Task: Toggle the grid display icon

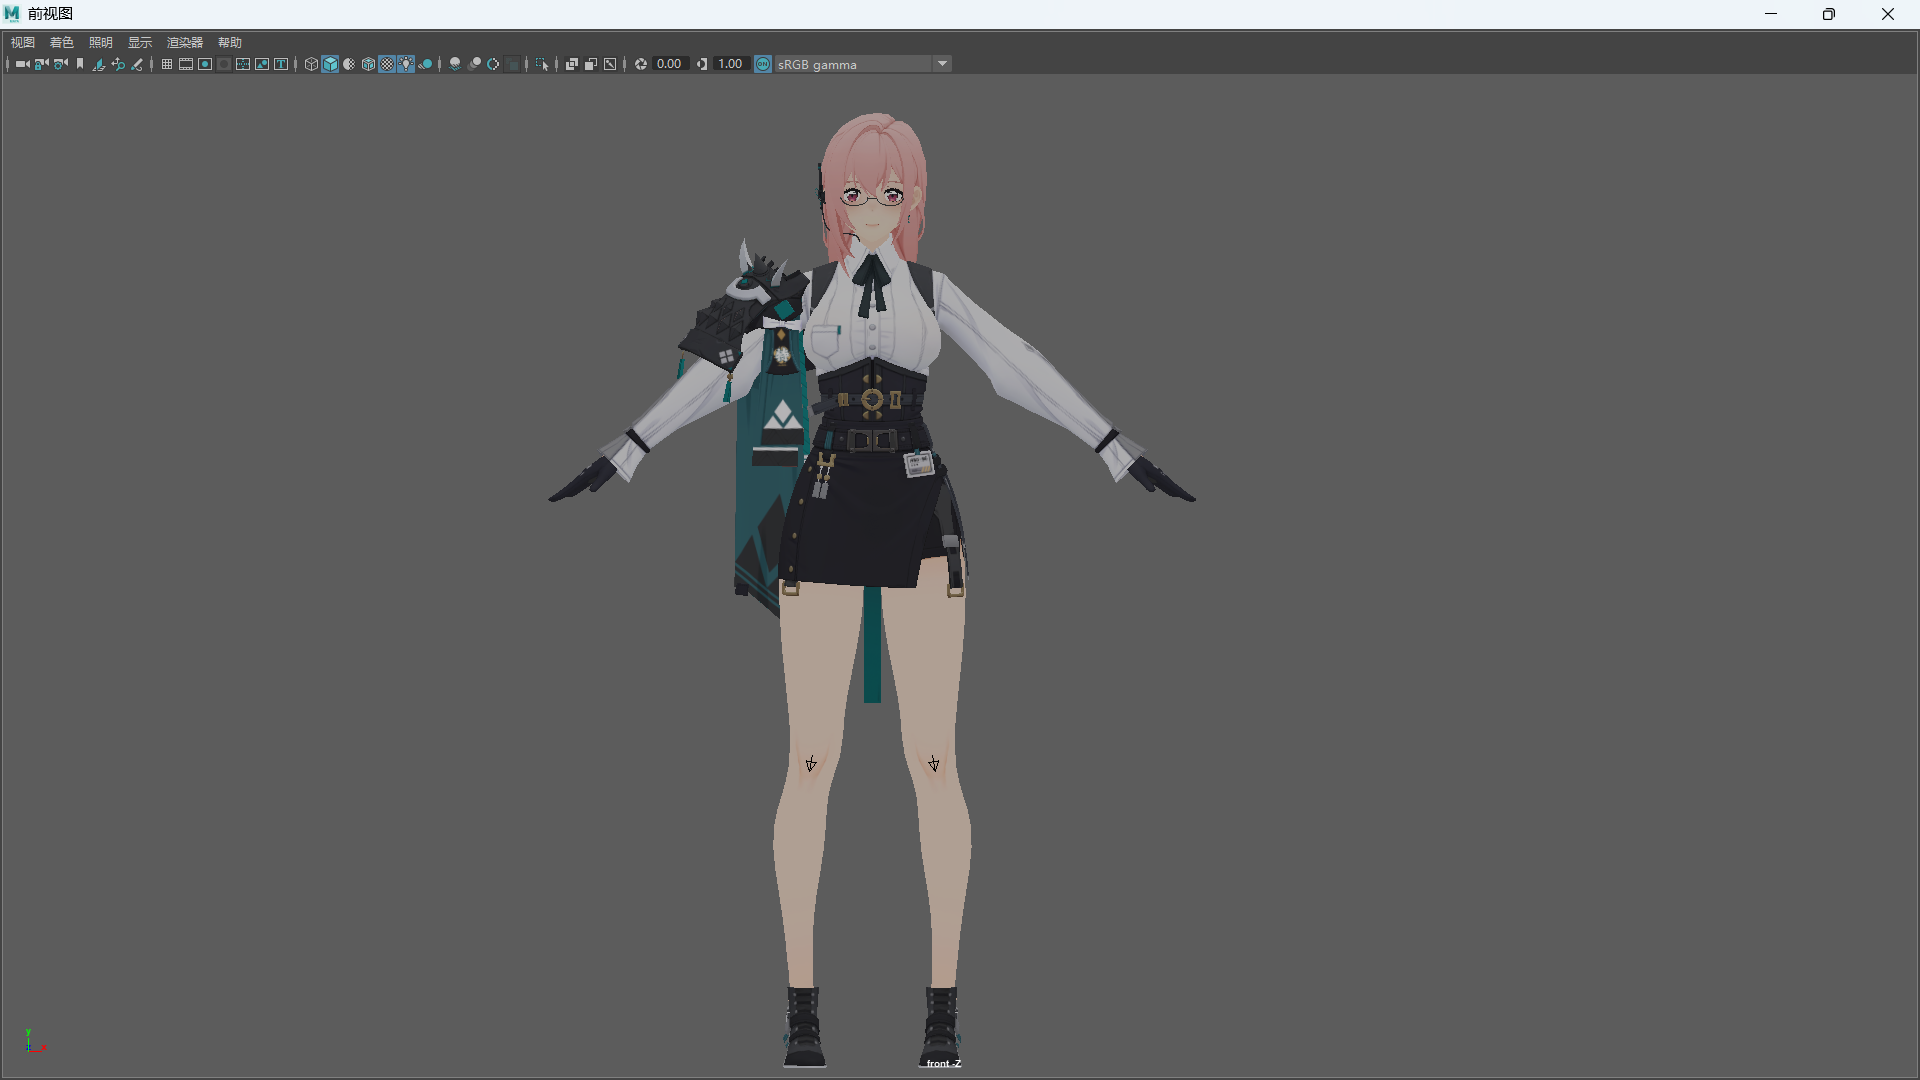Action: pos(167,64)
